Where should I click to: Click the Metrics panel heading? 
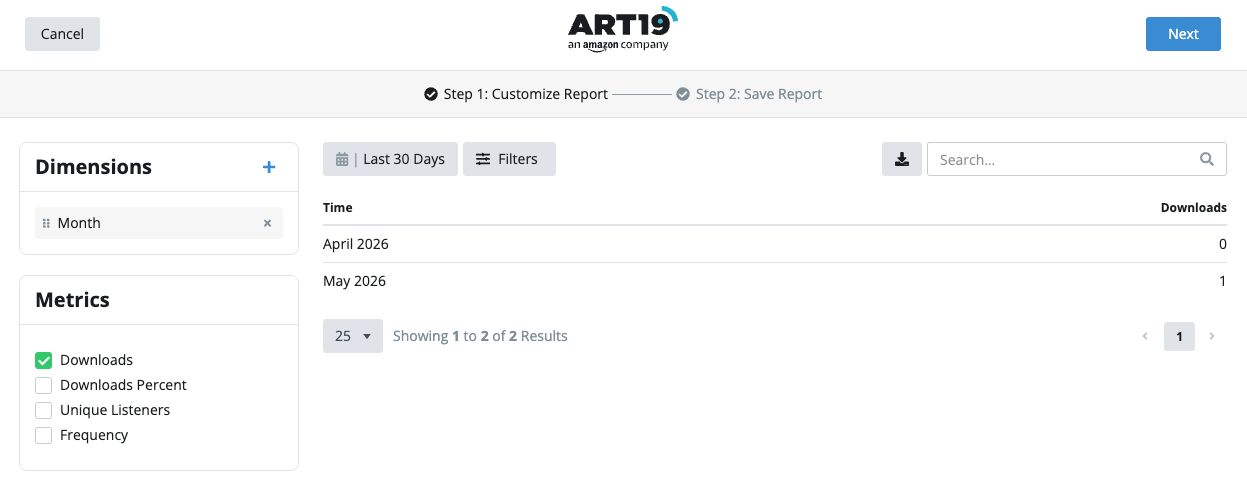[72, 300]
